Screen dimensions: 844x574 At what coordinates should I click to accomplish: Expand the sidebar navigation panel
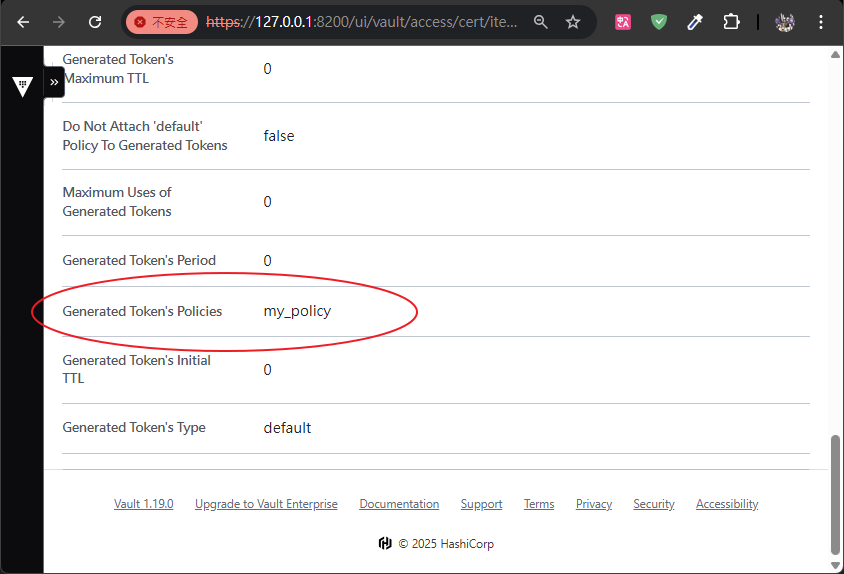point(54,82)
